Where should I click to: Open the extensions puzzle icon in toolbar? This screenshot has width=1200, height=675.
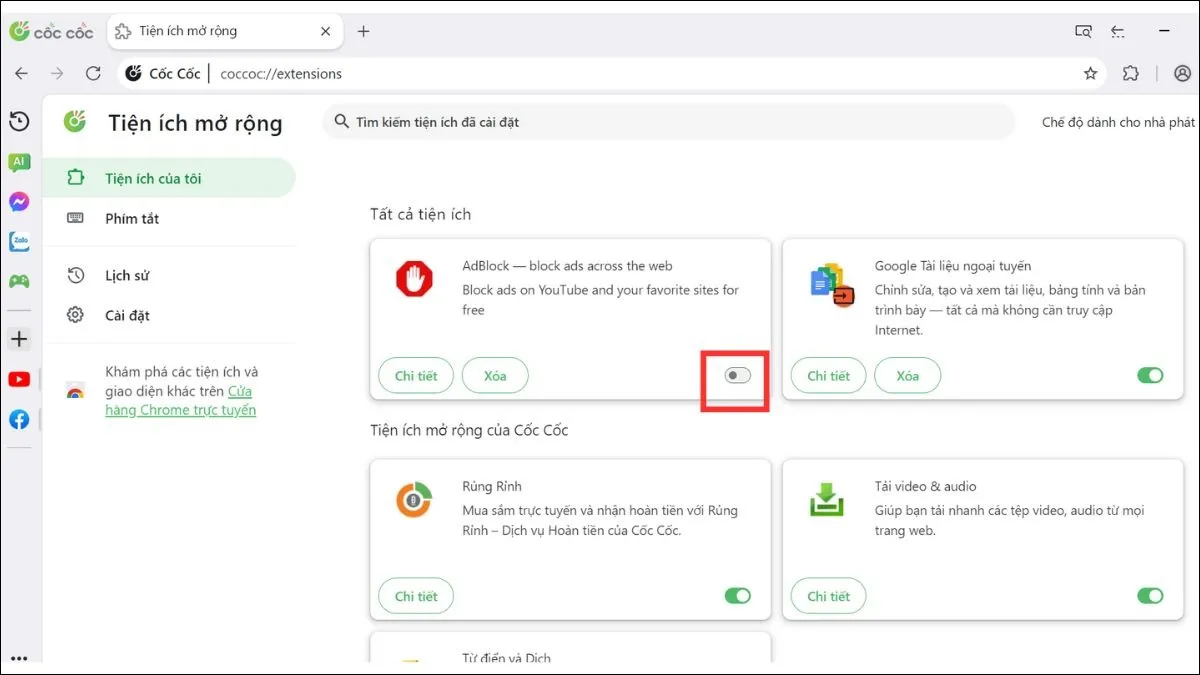1131,73
